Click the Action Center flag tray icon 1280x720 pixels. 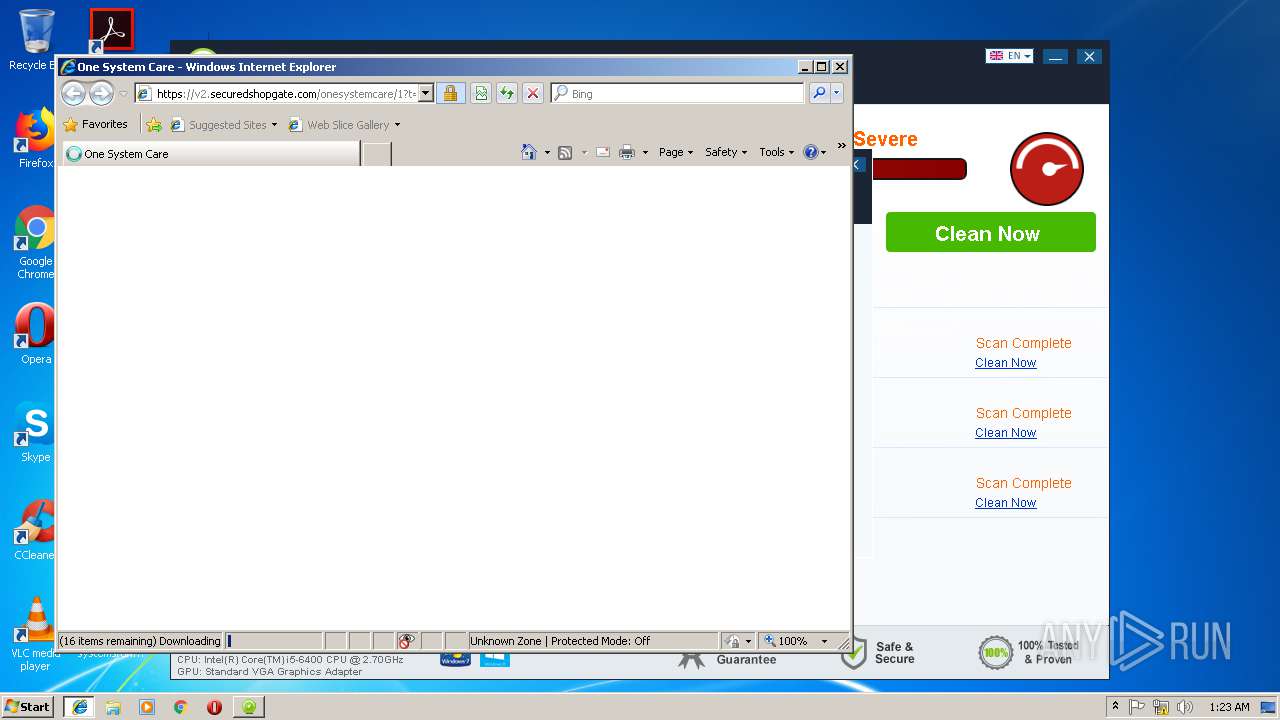point(1137,707)
